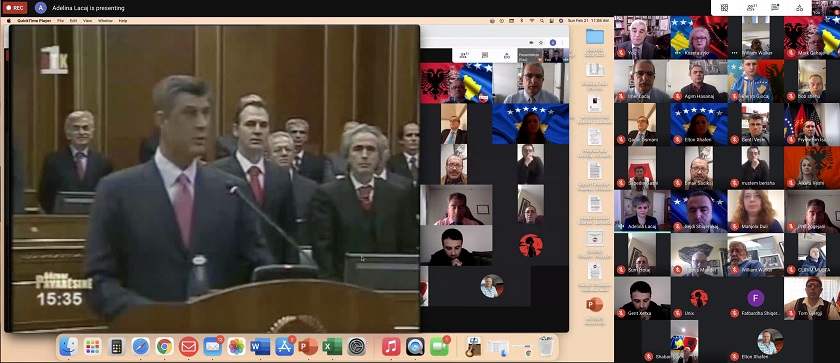This screenshot has width=840, height=363.
Task: Select Agim Hasanaj's video tile
Action: click(x=699, y=81)
